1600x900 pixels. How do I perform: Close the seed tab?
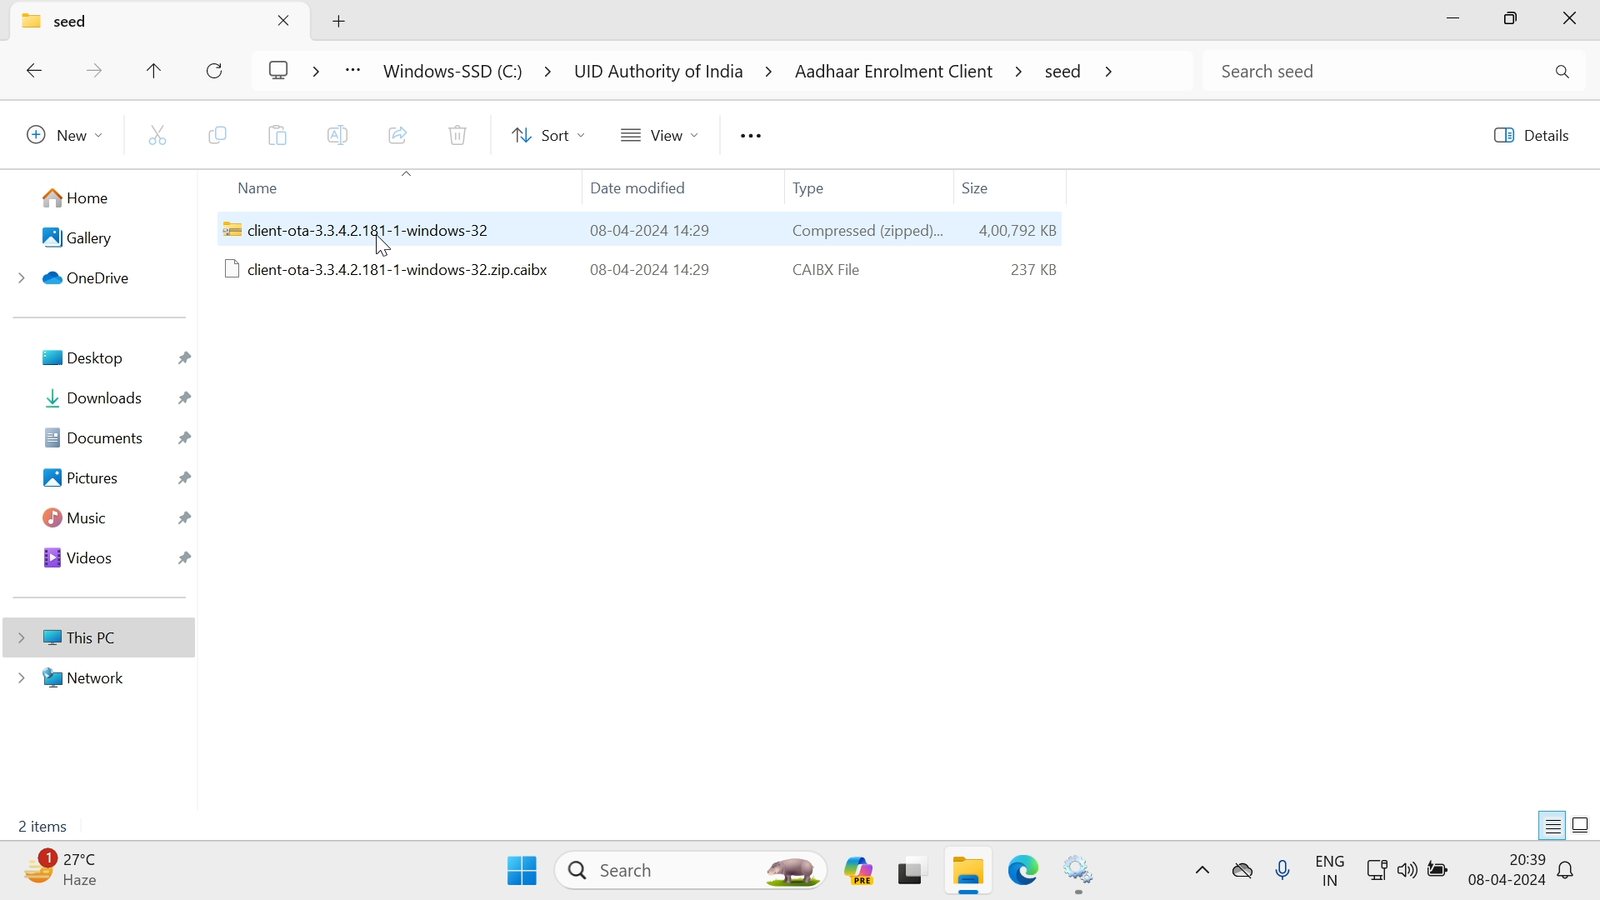coord(283,21)
